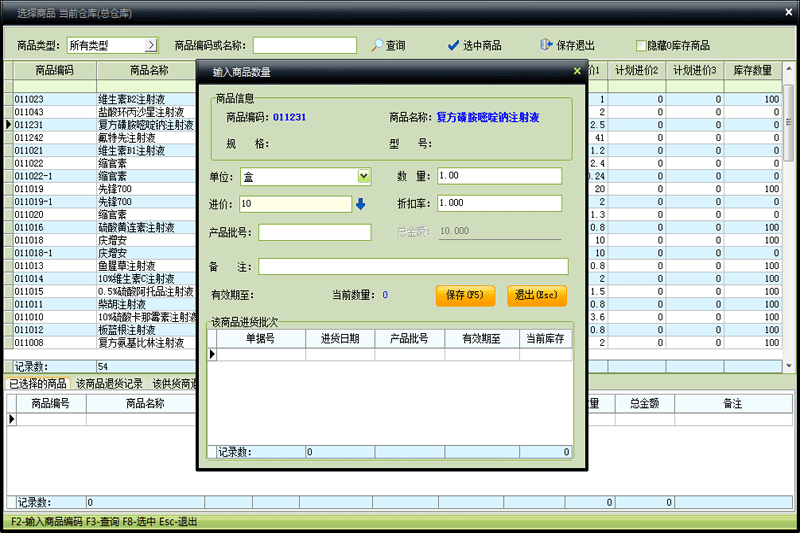Image resolution: width=800 pixels, height=533 pixels.
Task: Click the 折扣率 discount field
Action: (499, 204)
